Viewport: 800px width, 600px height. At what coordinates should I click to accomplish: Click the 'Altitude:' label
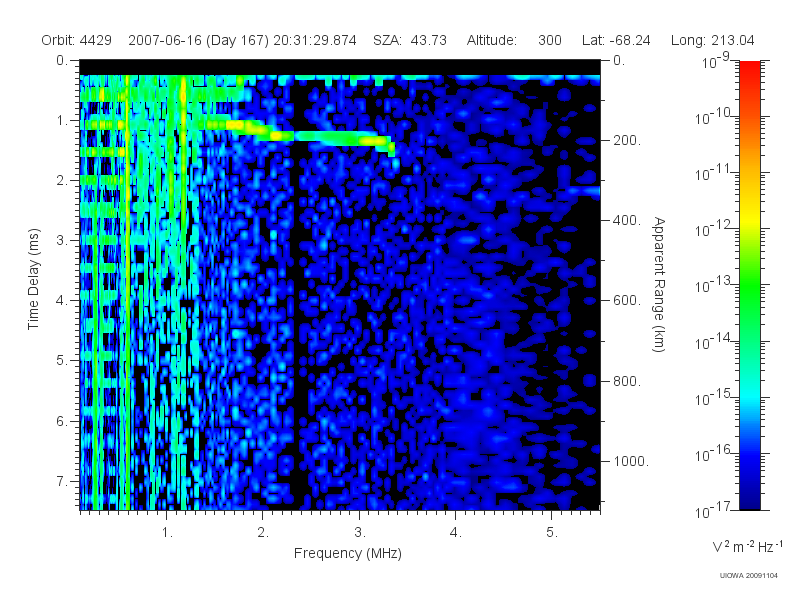pyautogui.click(x=492, y=40)
